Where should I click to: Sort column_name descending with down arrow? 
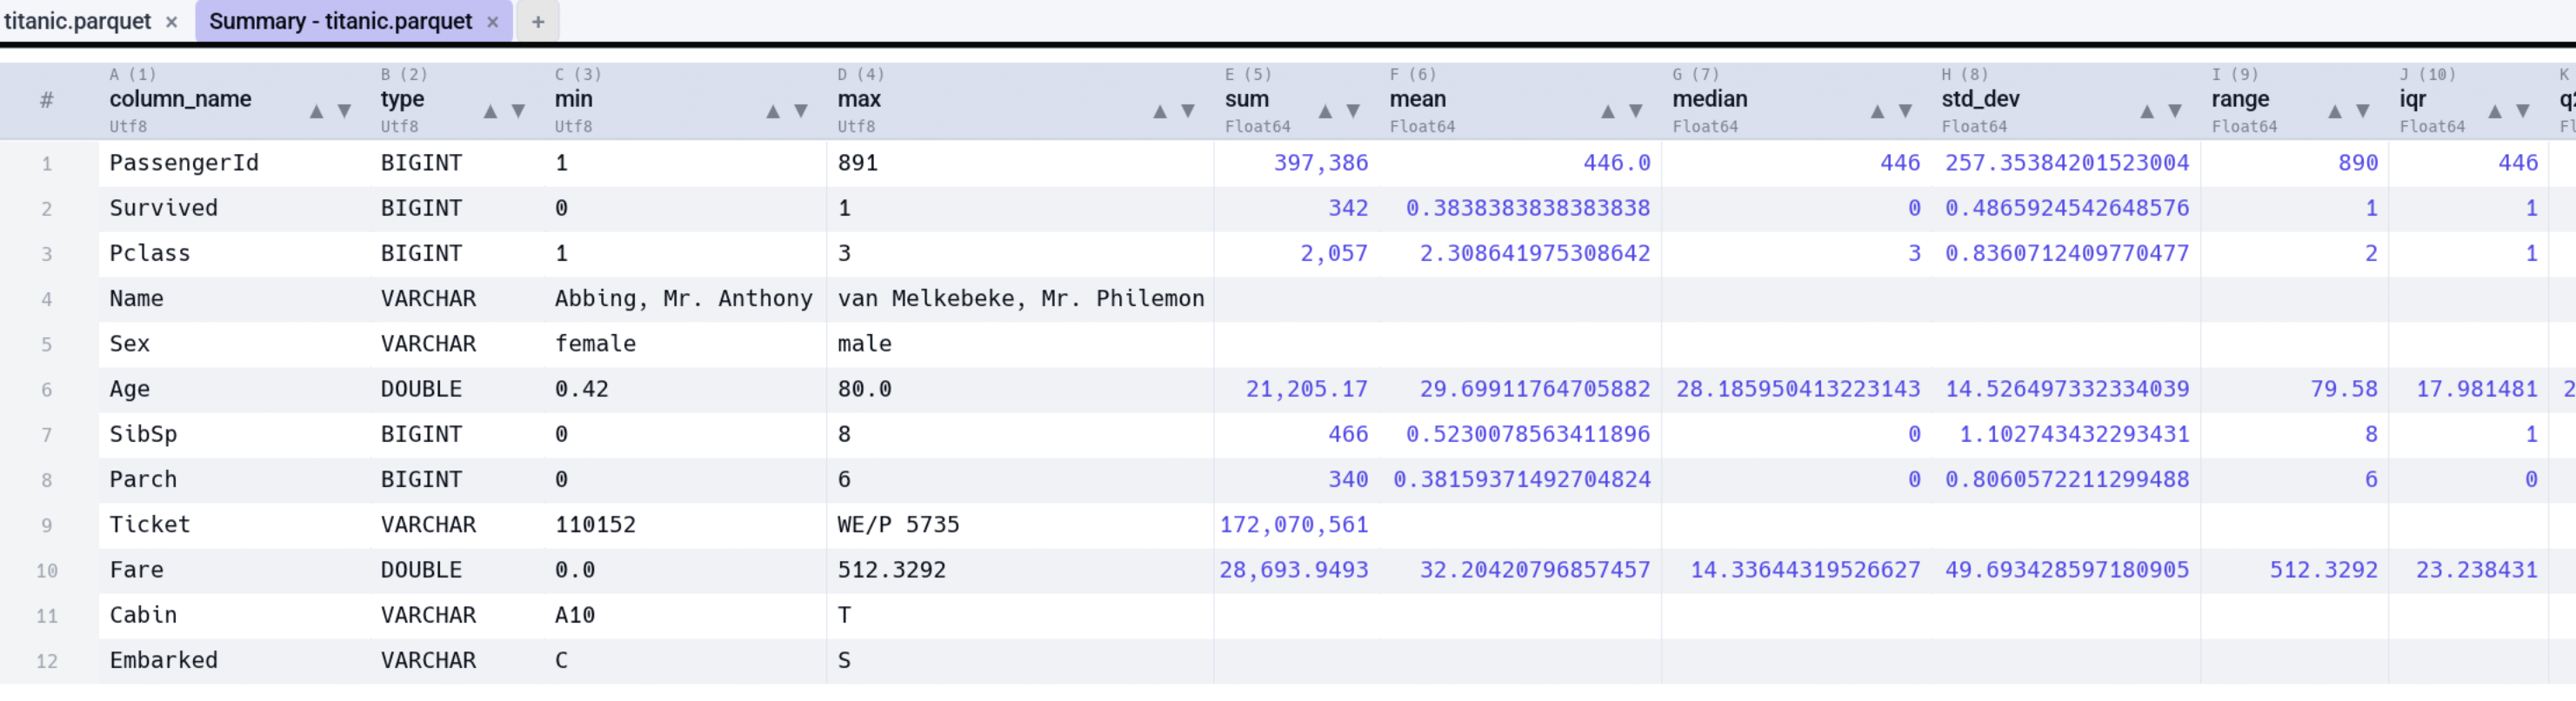(x=344, y=111)
